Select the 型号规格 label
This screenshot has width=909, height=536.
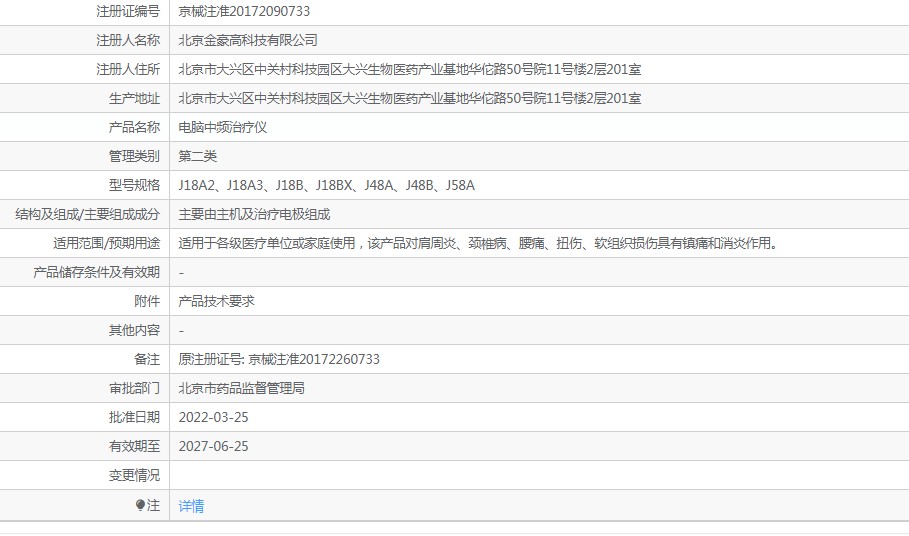click(134, 185)
